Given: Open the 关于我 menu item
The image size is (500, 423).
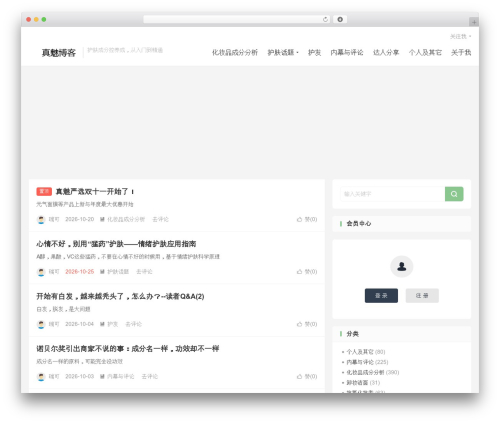Looking at the screenshot, I should point(461,52).
